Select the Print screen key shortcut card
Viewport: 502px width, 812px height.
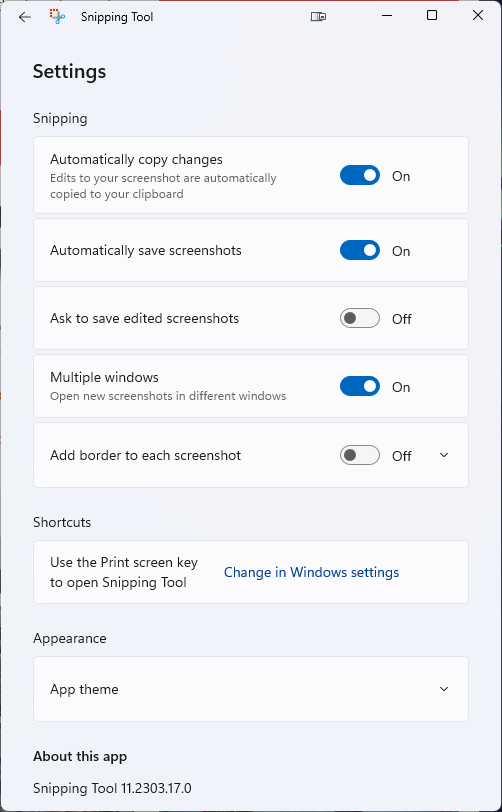(251, 572)
